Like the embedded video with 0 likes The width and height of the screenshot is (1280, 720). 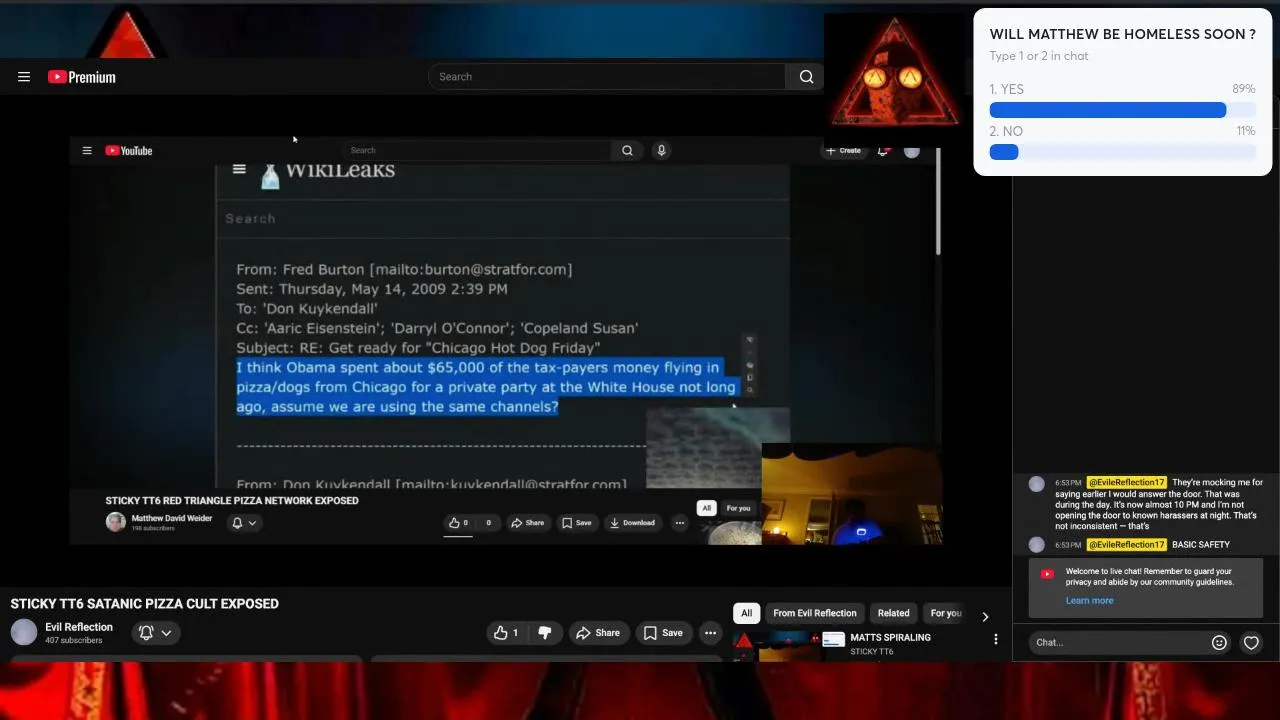pos(458,522)
